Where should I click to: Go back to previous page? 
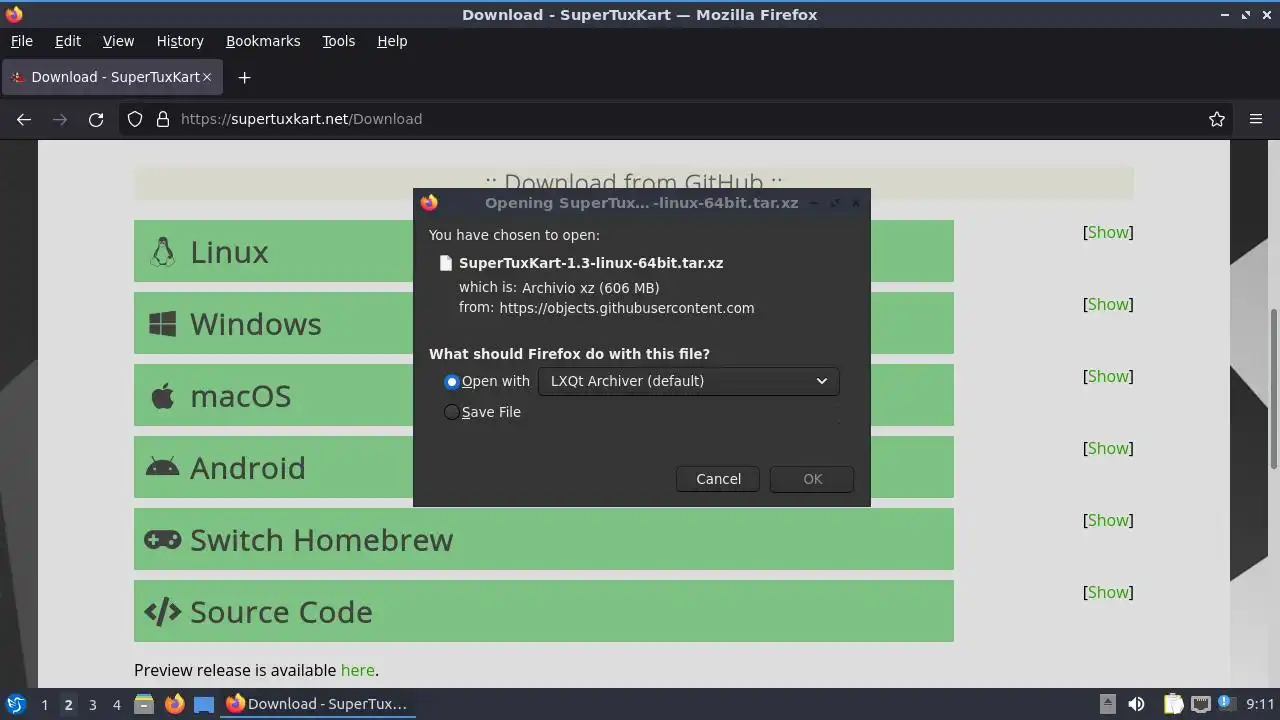[x=24, y=119]
